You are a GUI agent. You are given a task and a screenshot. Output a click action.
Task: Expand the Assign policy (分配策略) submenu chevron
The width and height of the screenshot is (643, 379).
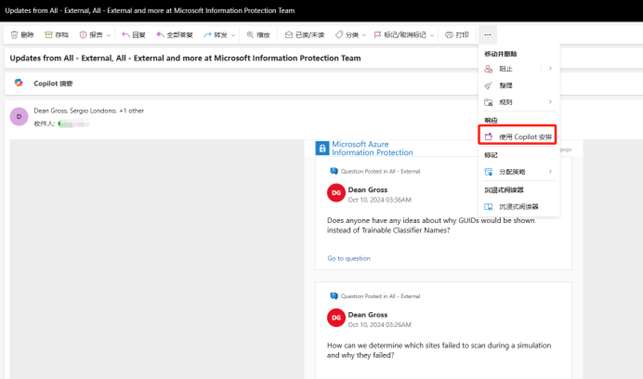pyautogui.click(x=550, y=171)
